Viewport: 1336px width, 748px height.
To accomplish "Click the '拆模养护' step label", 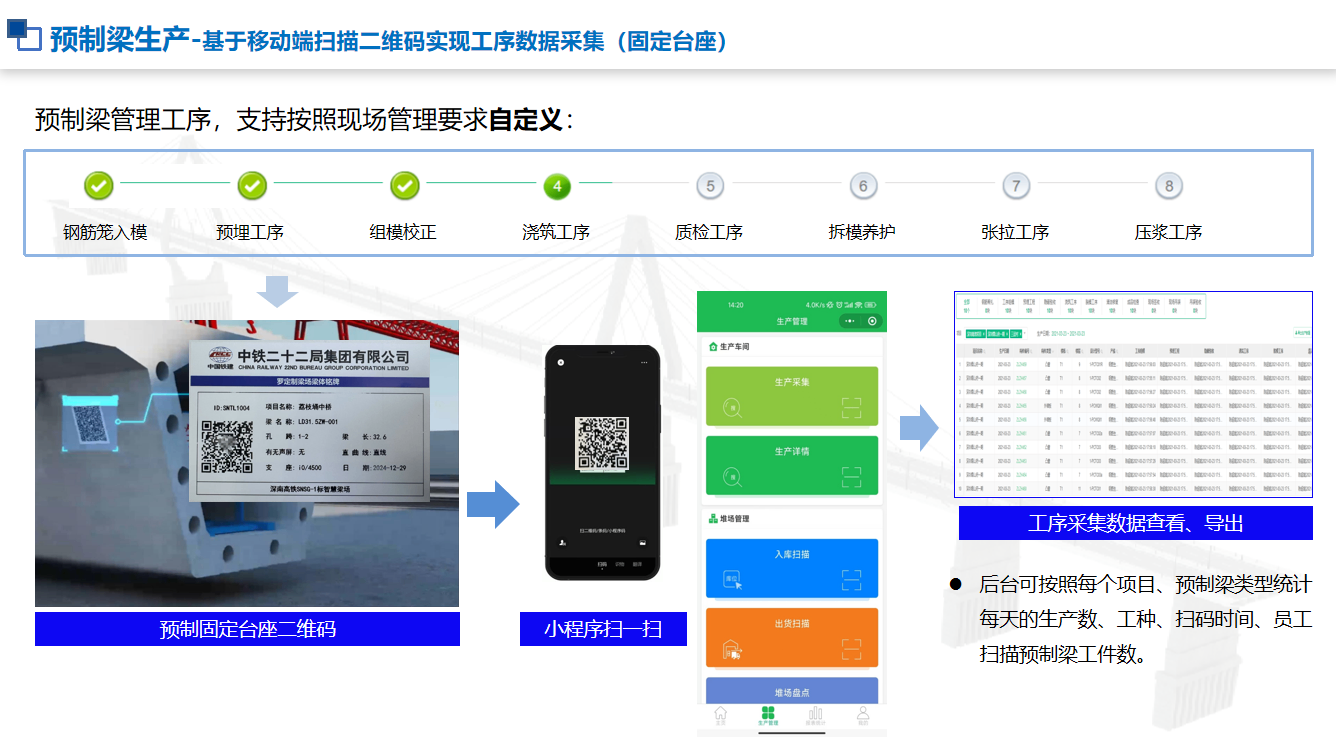I will (x=862, y=232).
